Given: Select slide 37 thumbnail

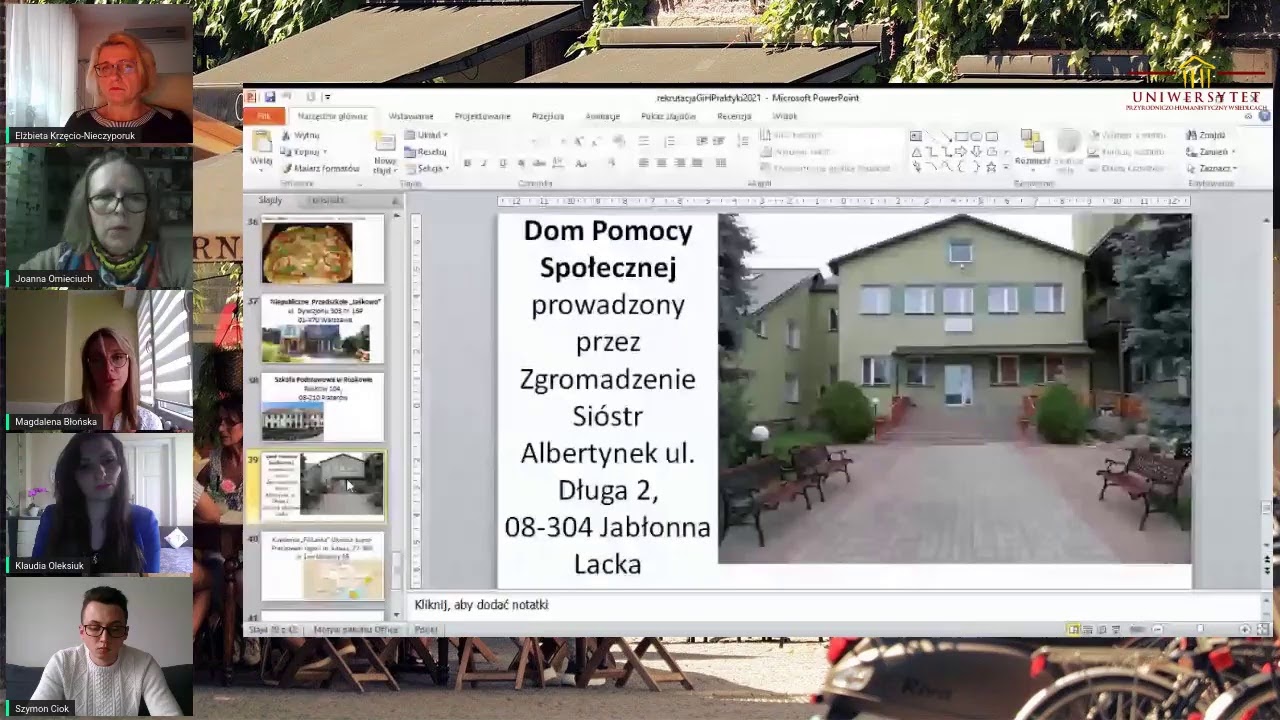Looking at the screenshot, I should pos(322,329).
